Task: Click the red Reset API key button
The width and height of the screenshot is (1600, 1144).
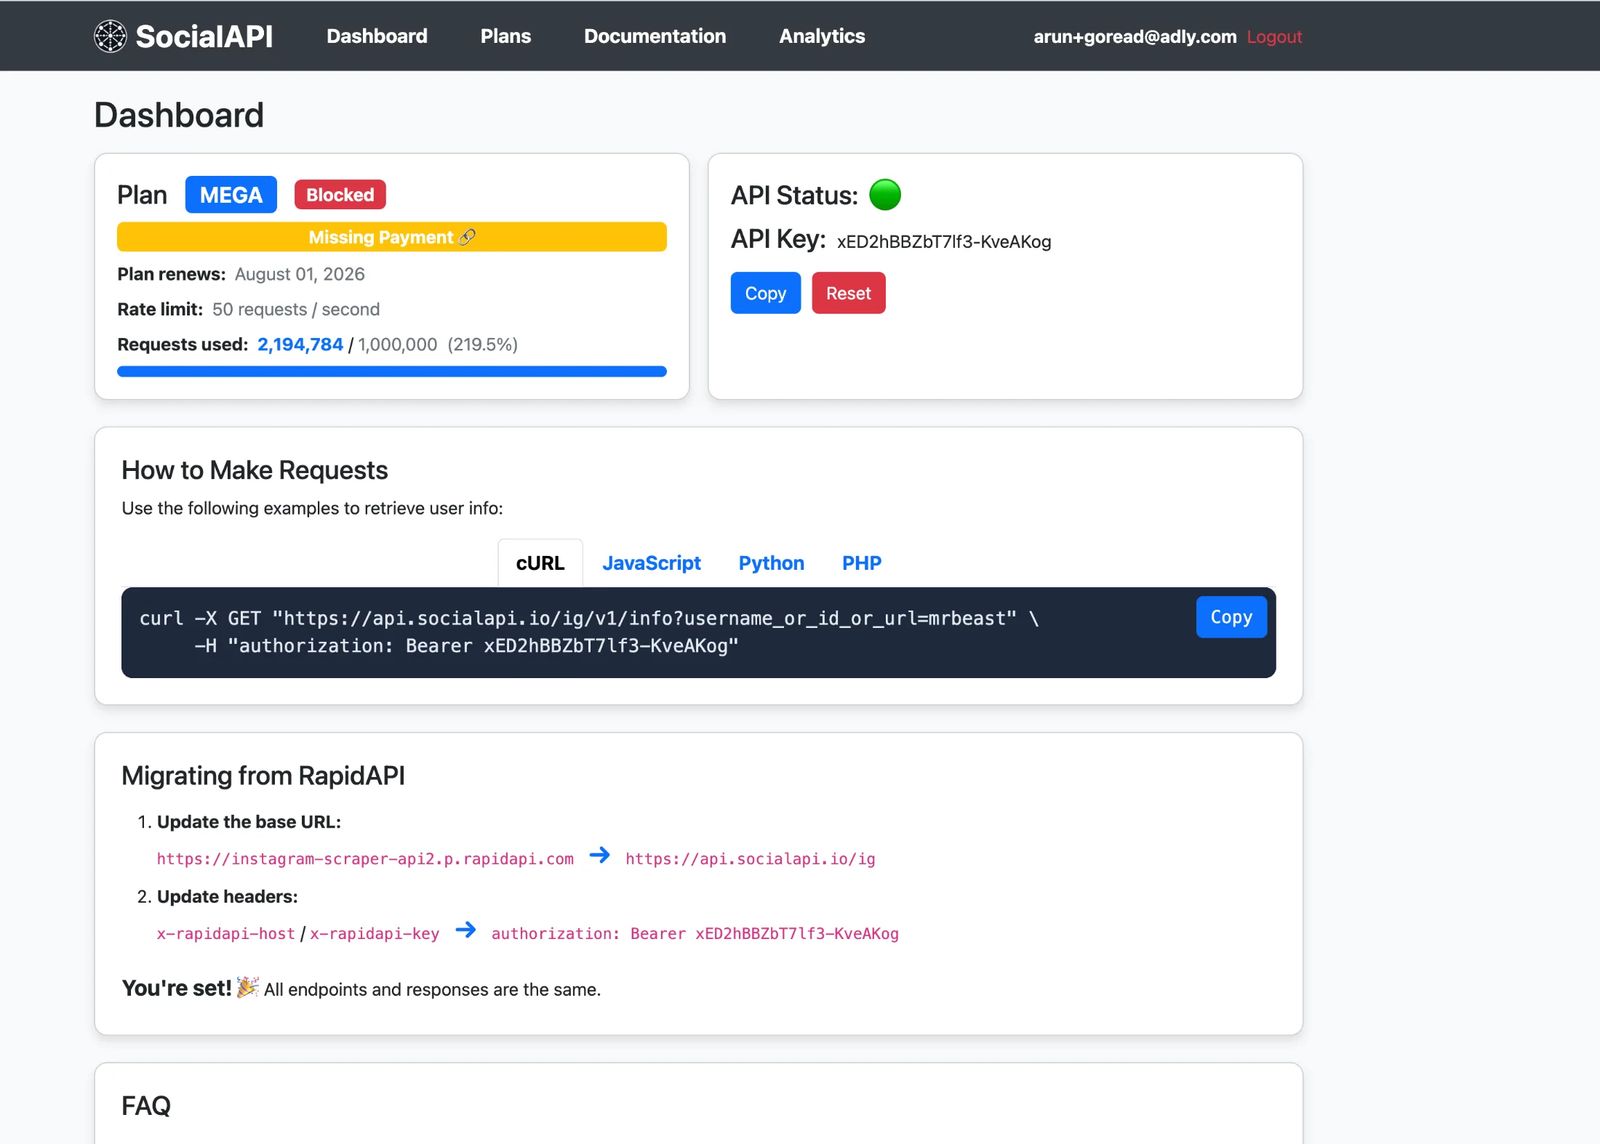Action: (848, 293)
